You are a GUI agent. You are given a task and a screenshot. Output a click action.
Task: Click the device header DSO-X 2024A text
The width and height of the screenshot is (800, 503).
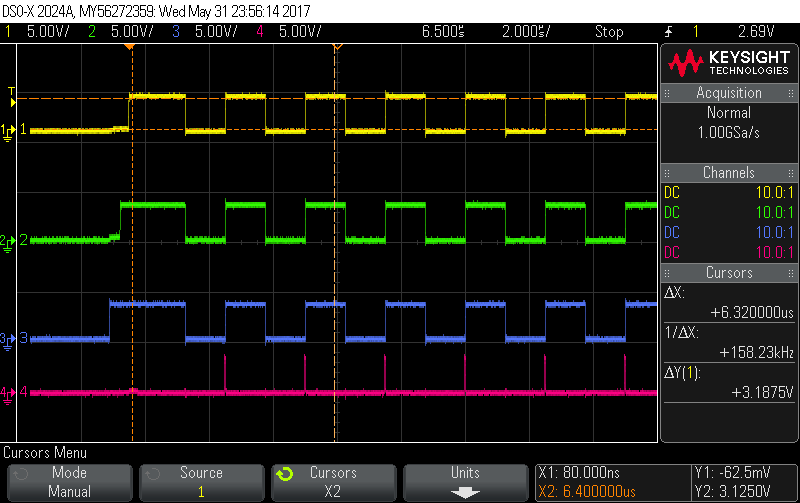(x=39, y=11)
